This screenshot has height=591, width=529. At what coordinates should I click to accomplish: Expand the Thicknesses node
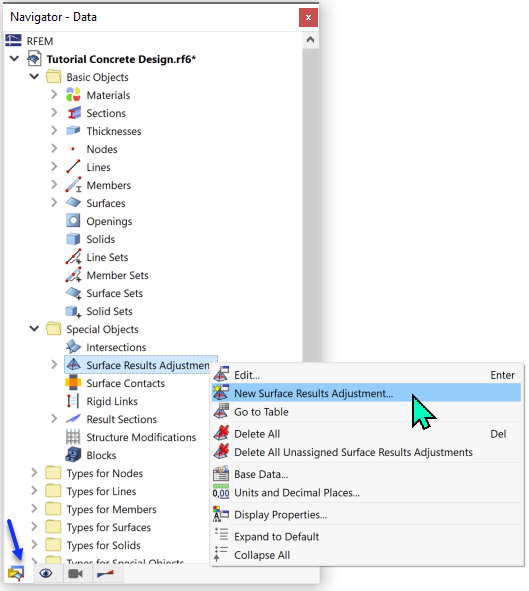pos(54,130)
